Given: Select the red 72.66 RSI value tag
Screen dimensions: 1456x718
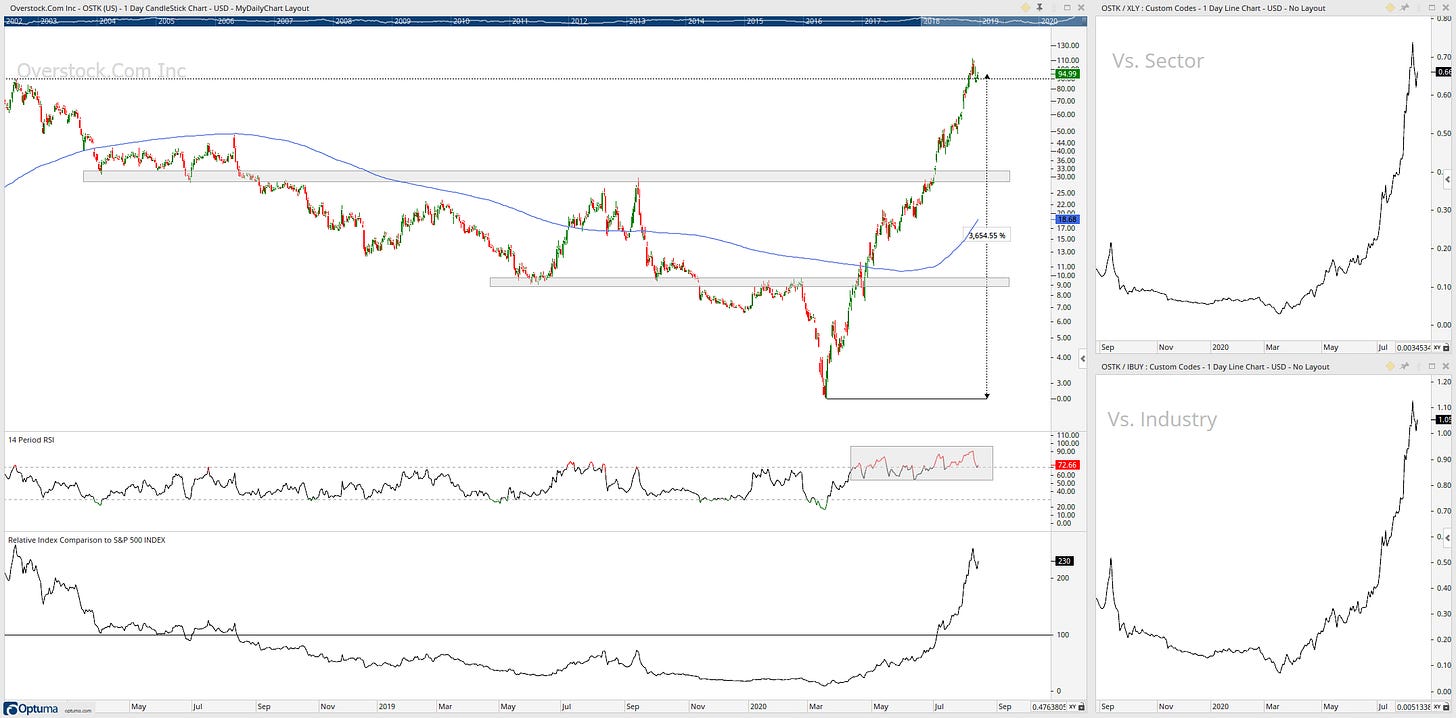Looking at the screenshot, I should click(1066, 465).
